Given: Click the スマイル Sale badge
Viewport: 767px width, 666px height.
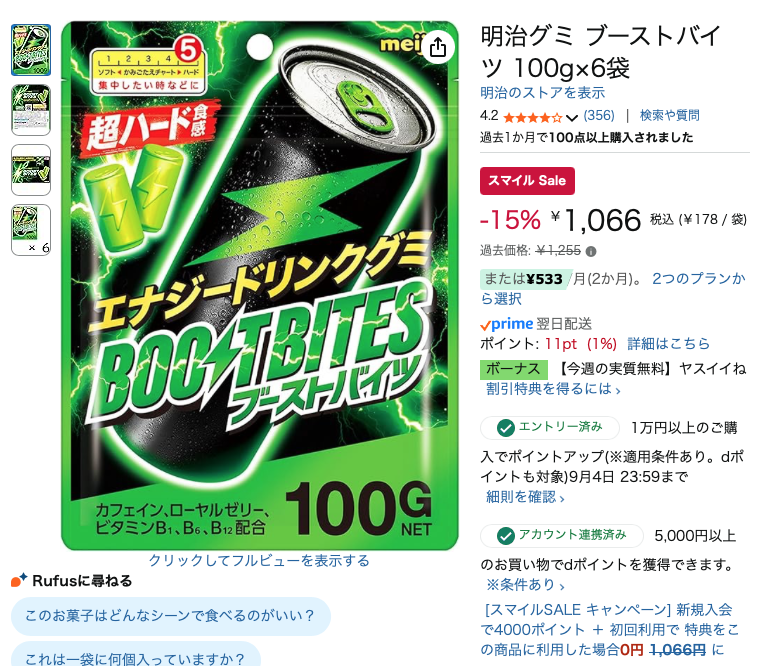Looking at the screenshot, I should click(527, 181).
